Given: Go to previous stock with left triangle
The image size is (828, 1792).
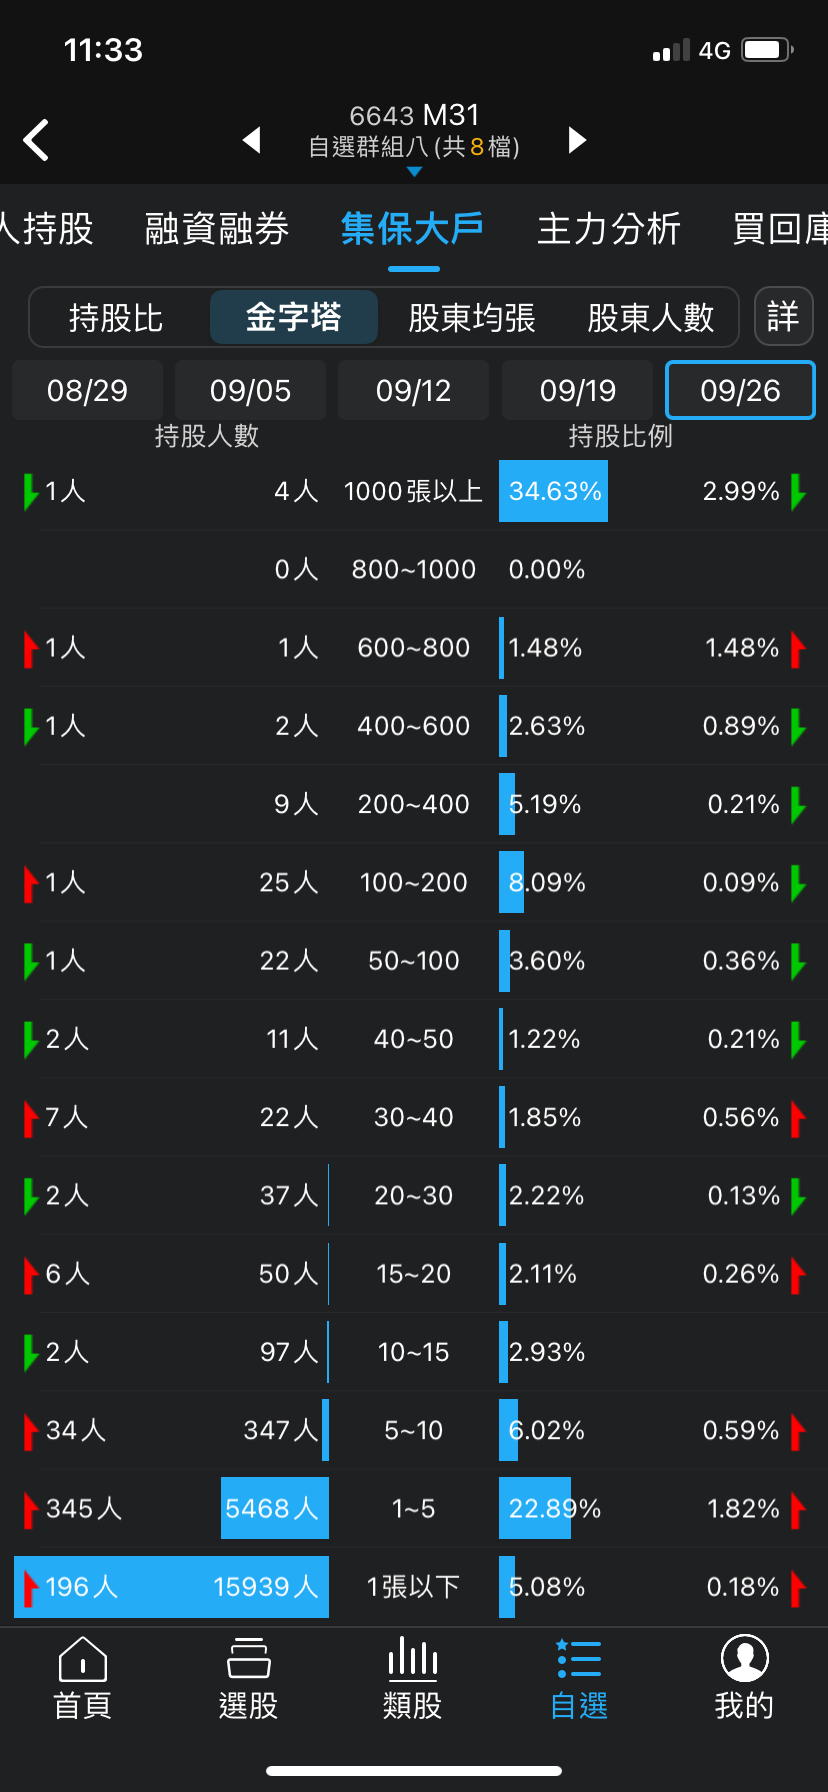Looking at the screenshot, I should tap(252, 140).
